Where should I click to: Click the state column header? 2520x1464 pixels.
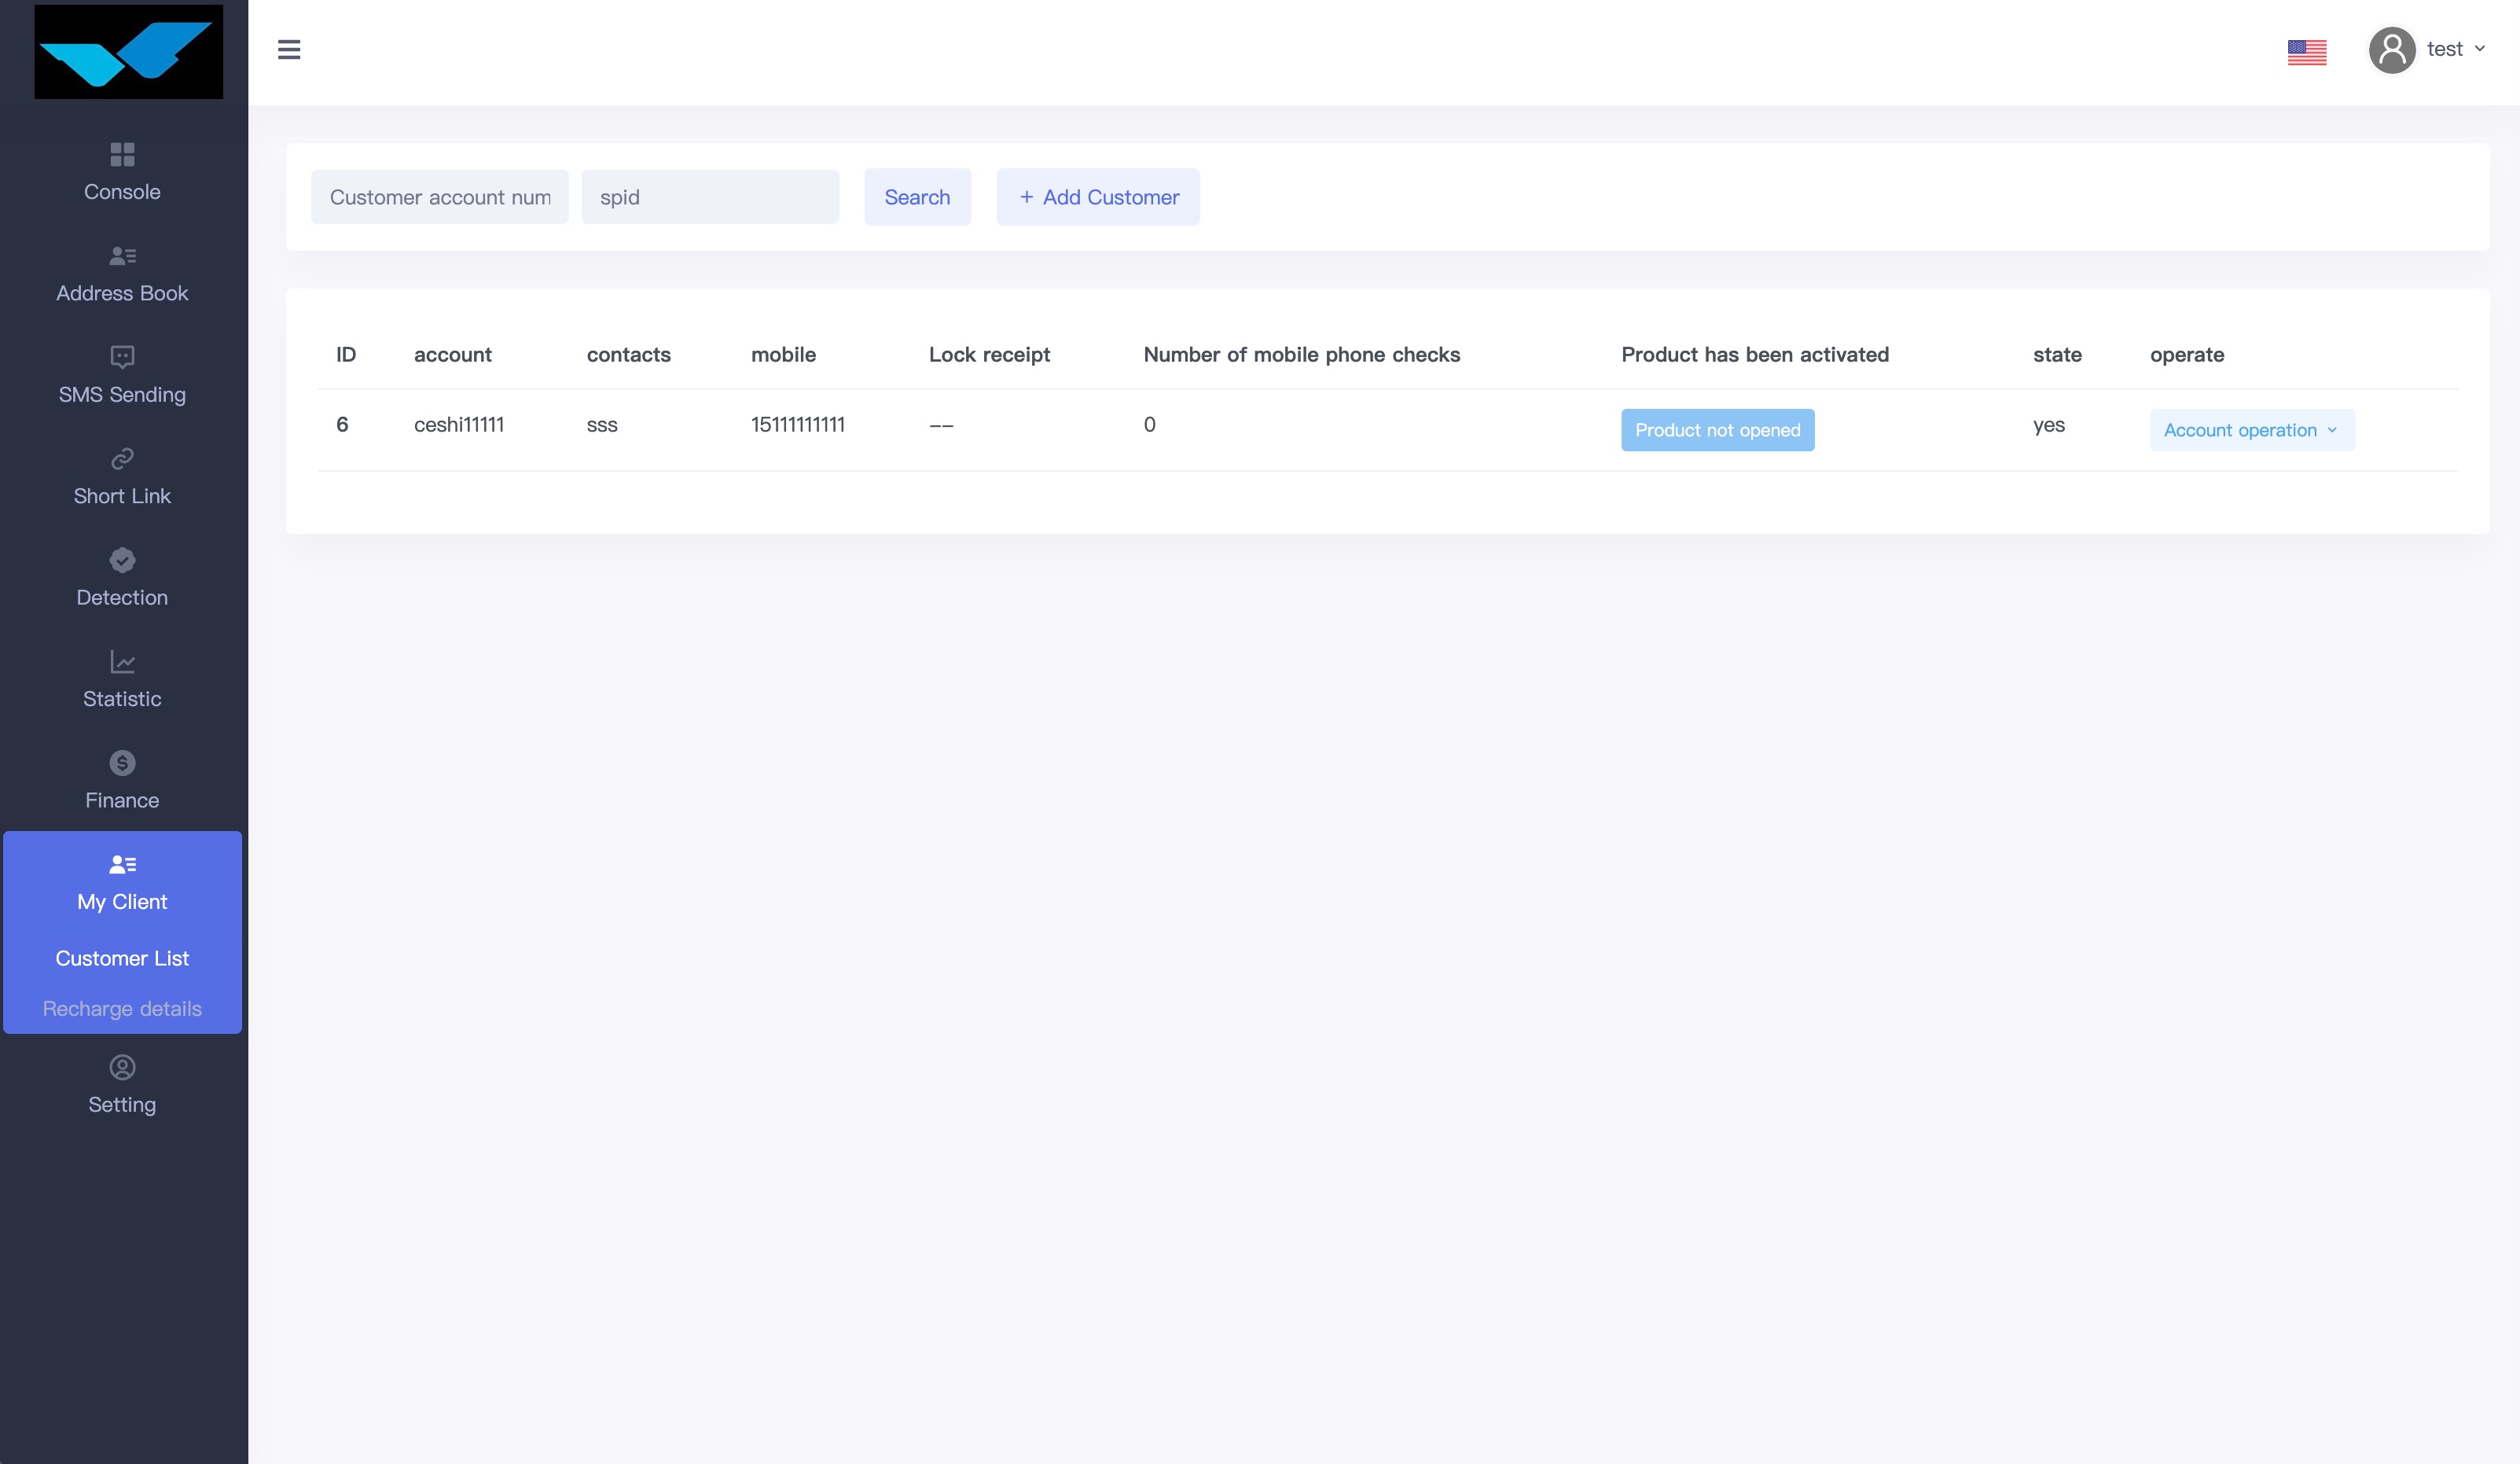pos(2057,354)
